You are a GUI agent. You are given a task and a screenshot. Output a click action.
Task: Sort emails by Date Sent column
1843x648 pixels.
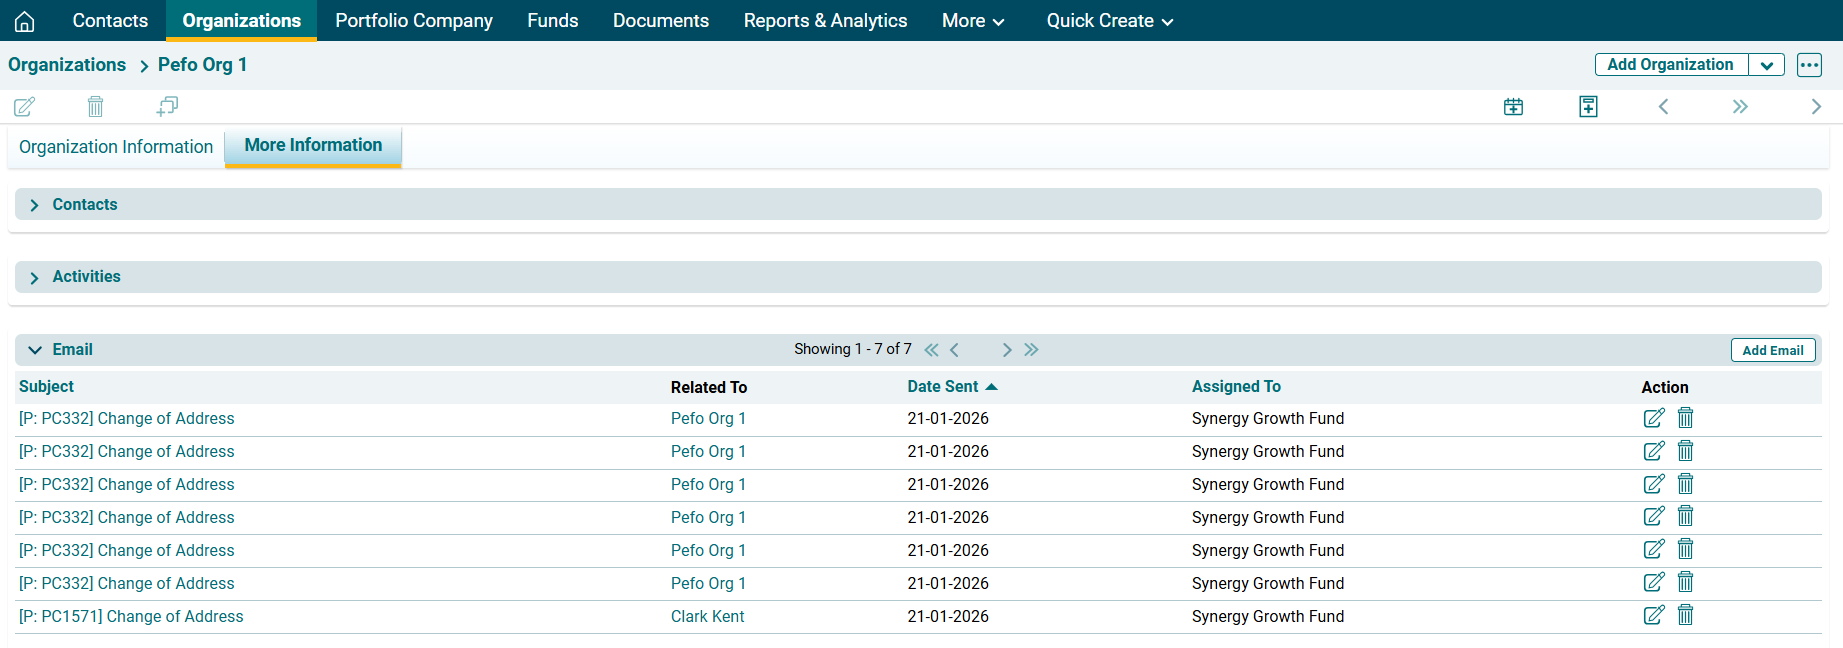pyautogui.click(x=943, y=387)
